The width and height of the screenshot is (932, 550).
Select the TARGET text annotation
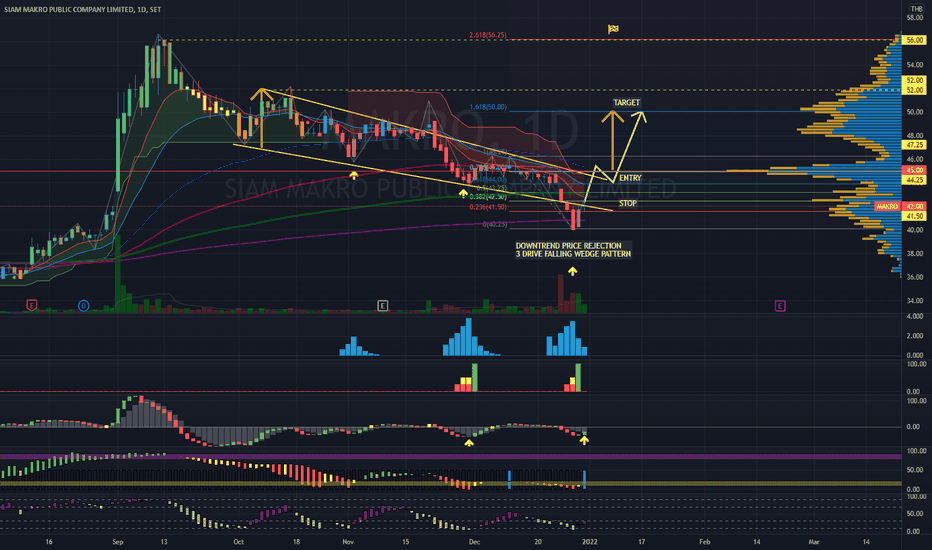(626, 103)
